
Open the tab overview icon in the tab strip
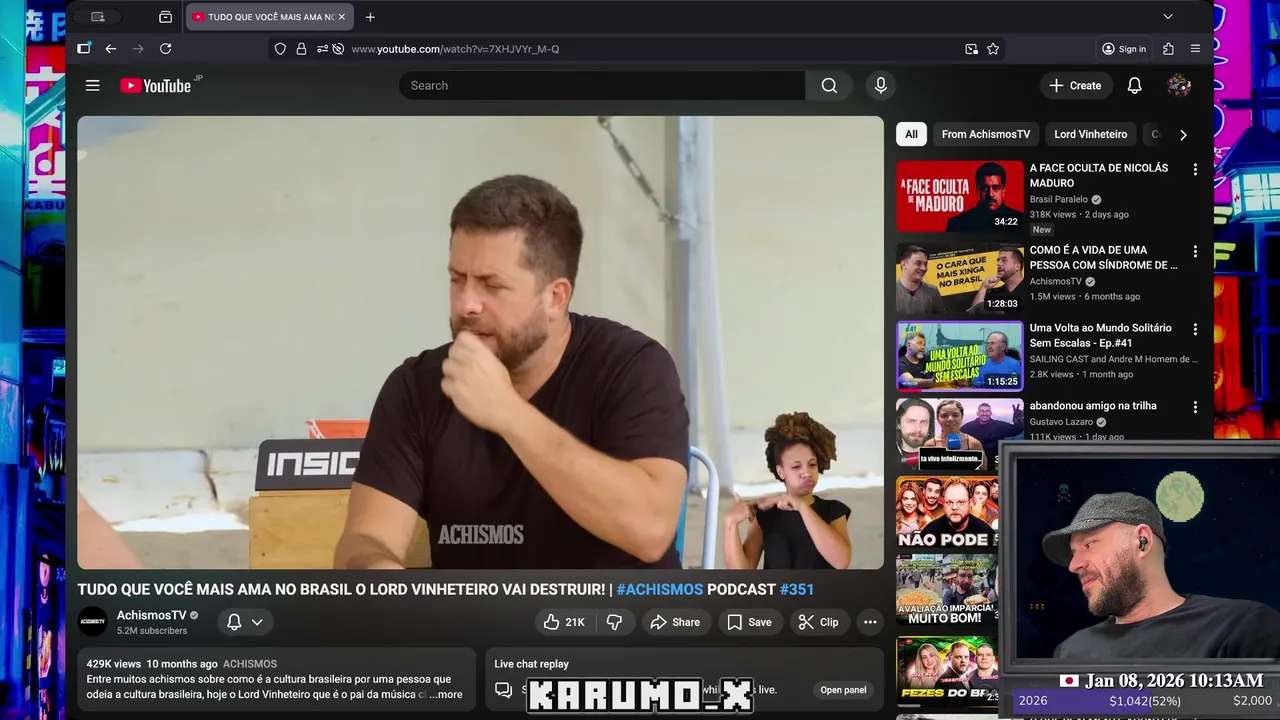pyautogui.click(x=165, y=17)
